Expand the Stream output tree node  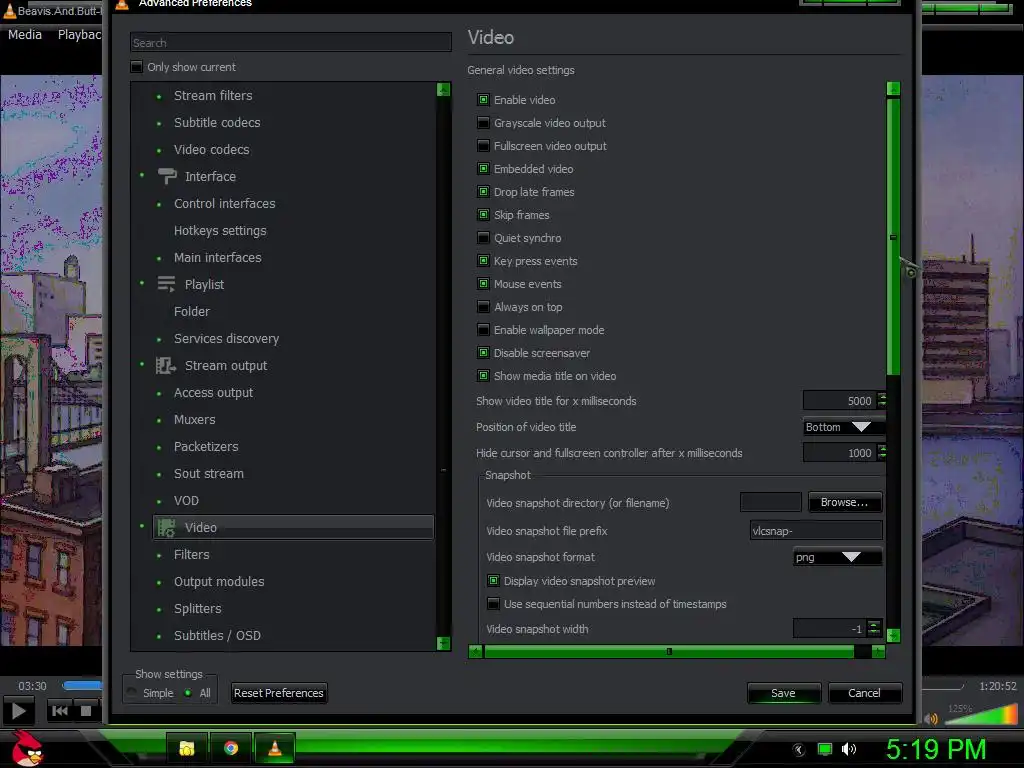(x=142, y=364)
